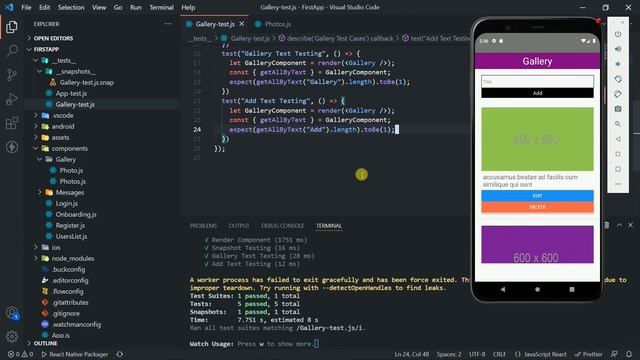Screen dimensions: 640x360
Task: Open the lightning bolt activity bar icon
Action: [12, 147]
